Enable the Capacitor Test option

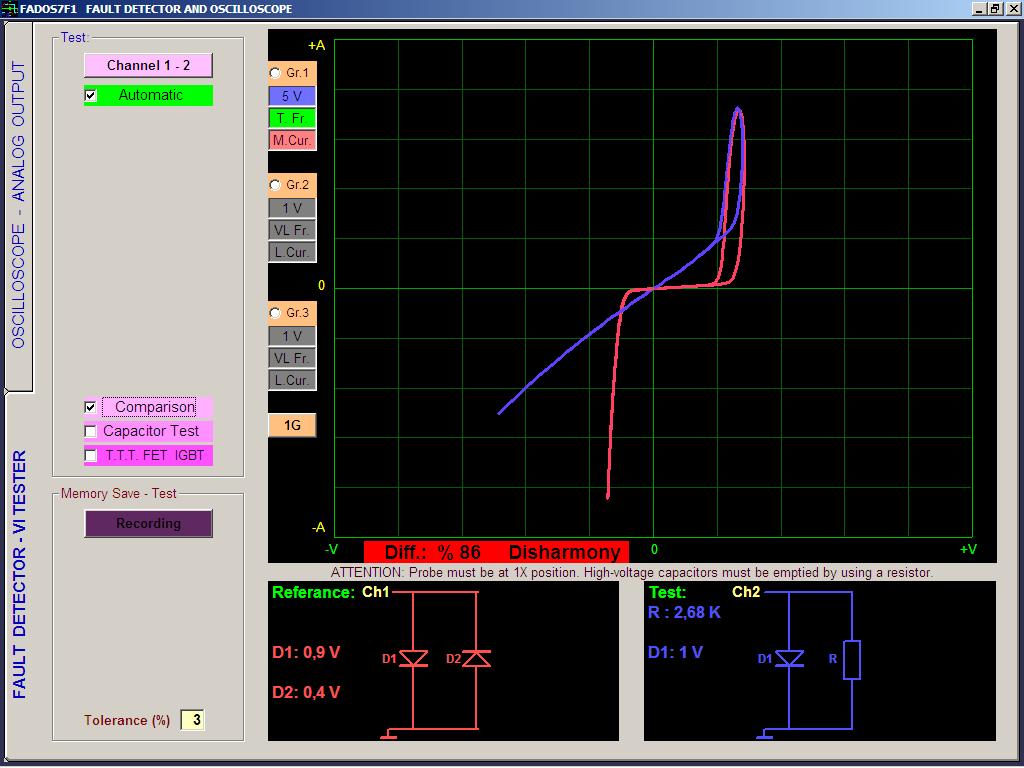coord(90,431)
